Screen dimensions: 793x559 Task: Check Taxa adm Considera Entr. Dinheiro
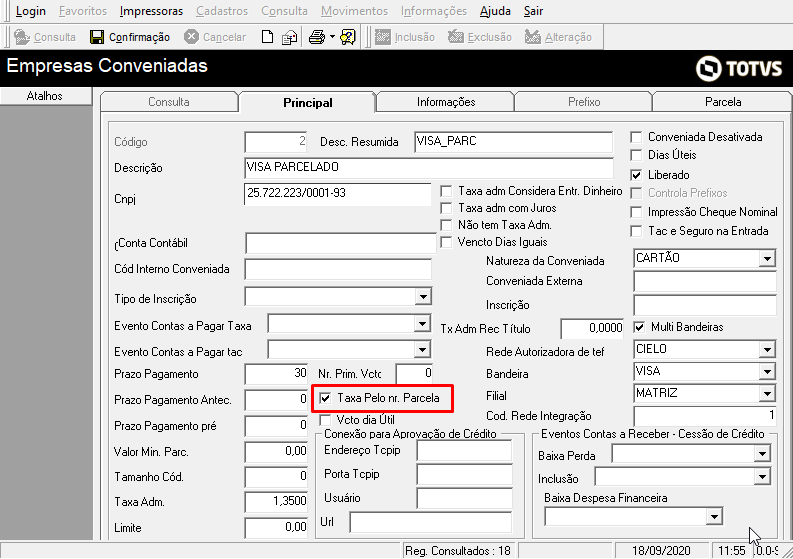[x=446, y=191]
